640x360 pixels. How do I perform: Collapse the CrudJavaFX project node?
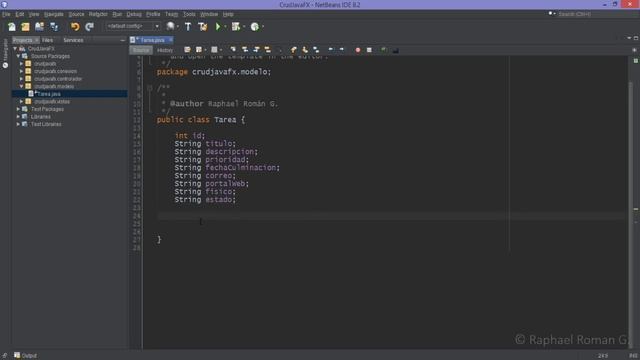pyautogui.click(x=15, y=49)
